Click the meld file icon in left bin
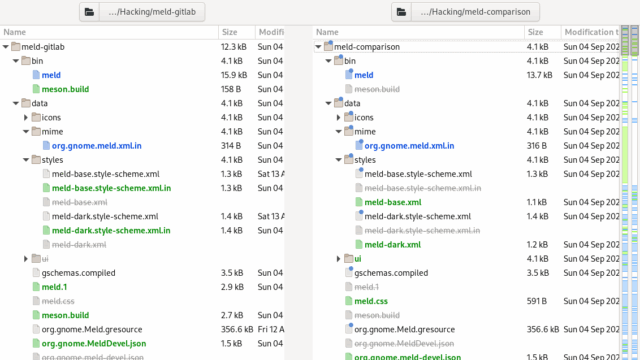The width and height of the screenshot is (640, 360). pyautogui.click(x=36, y=75)
